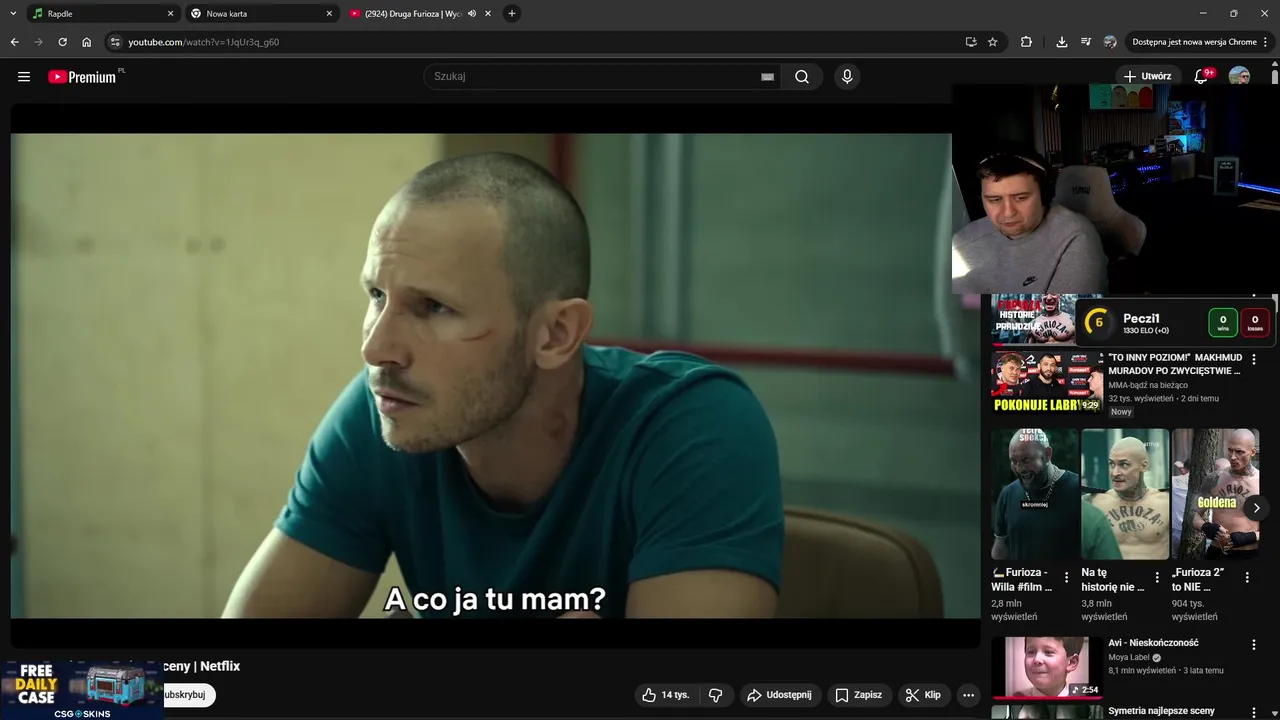
Task: Click the 0 losses counter on overlay
Action: point(1255,322)
